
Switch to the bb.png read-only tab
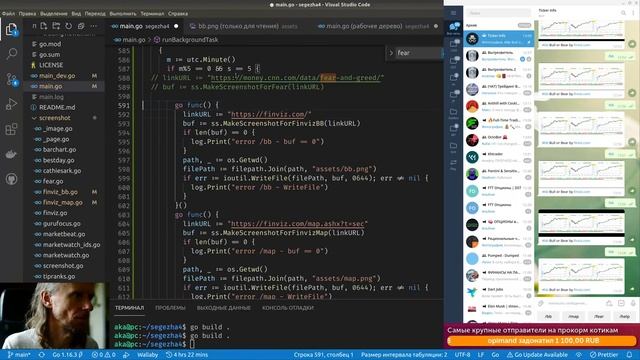click(244, 26)
